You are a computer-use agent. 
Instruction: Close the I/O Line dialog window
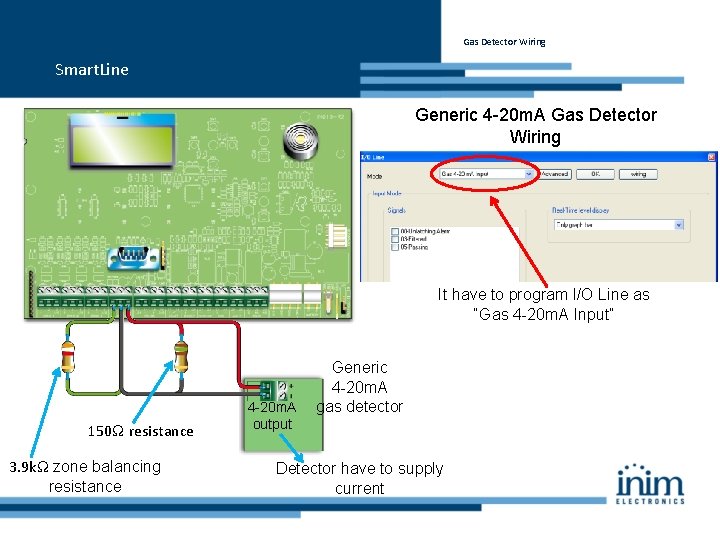point(711,157)
